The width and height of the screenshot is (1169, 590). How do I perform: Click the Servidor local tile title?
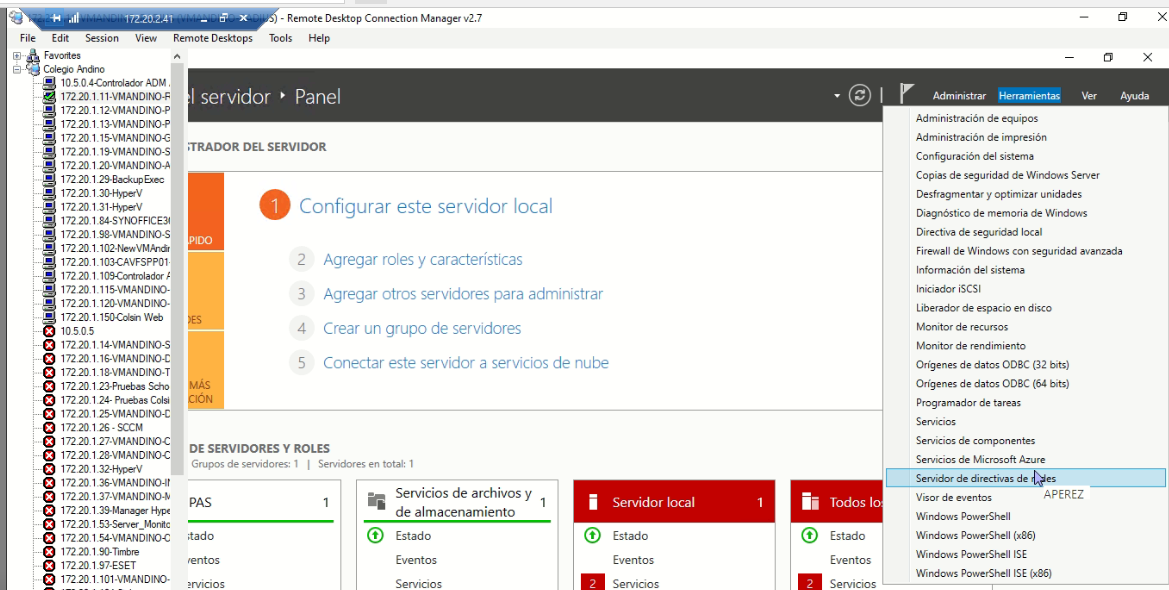(653, 503)
